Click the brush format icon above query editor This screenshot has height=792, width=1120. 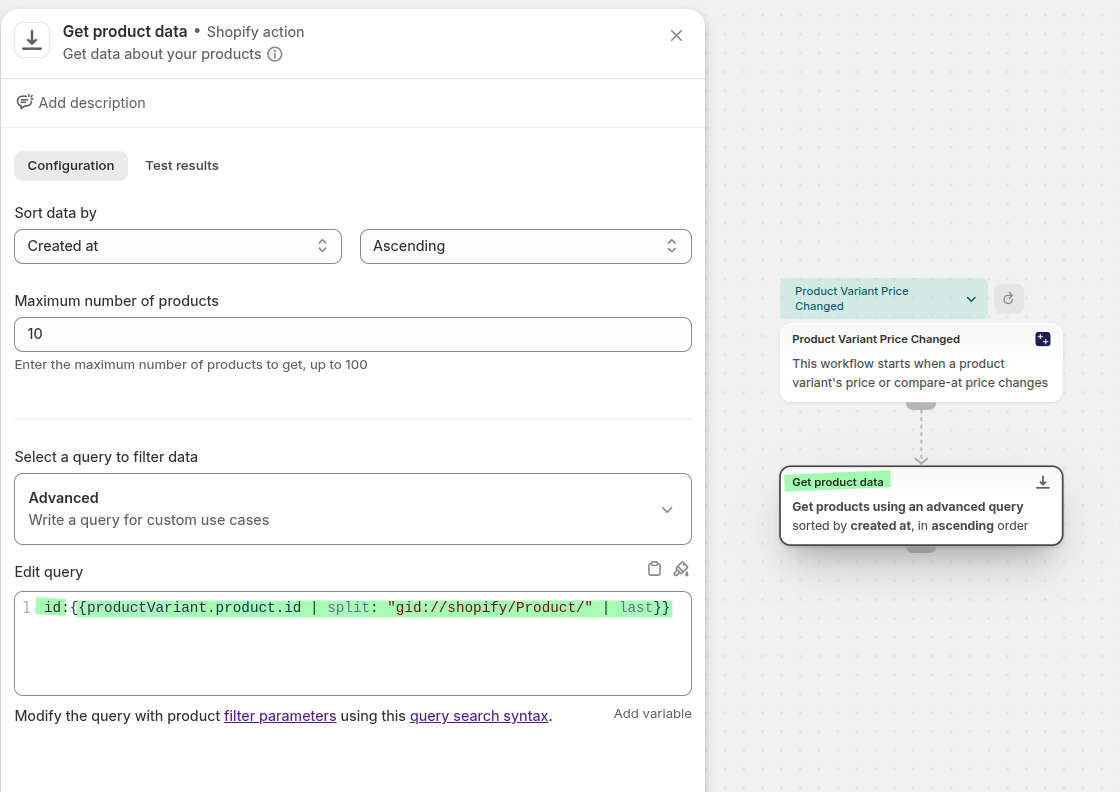coord(681,569)
